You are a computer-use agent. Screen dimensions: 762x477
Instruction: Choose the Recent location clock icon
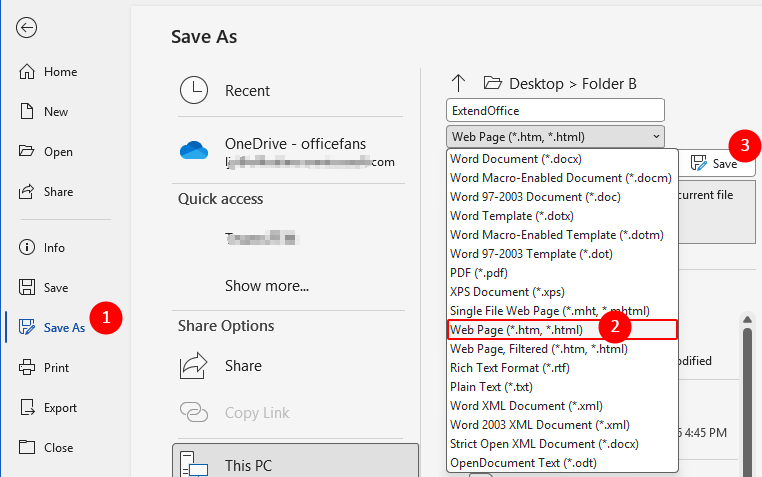194,90
